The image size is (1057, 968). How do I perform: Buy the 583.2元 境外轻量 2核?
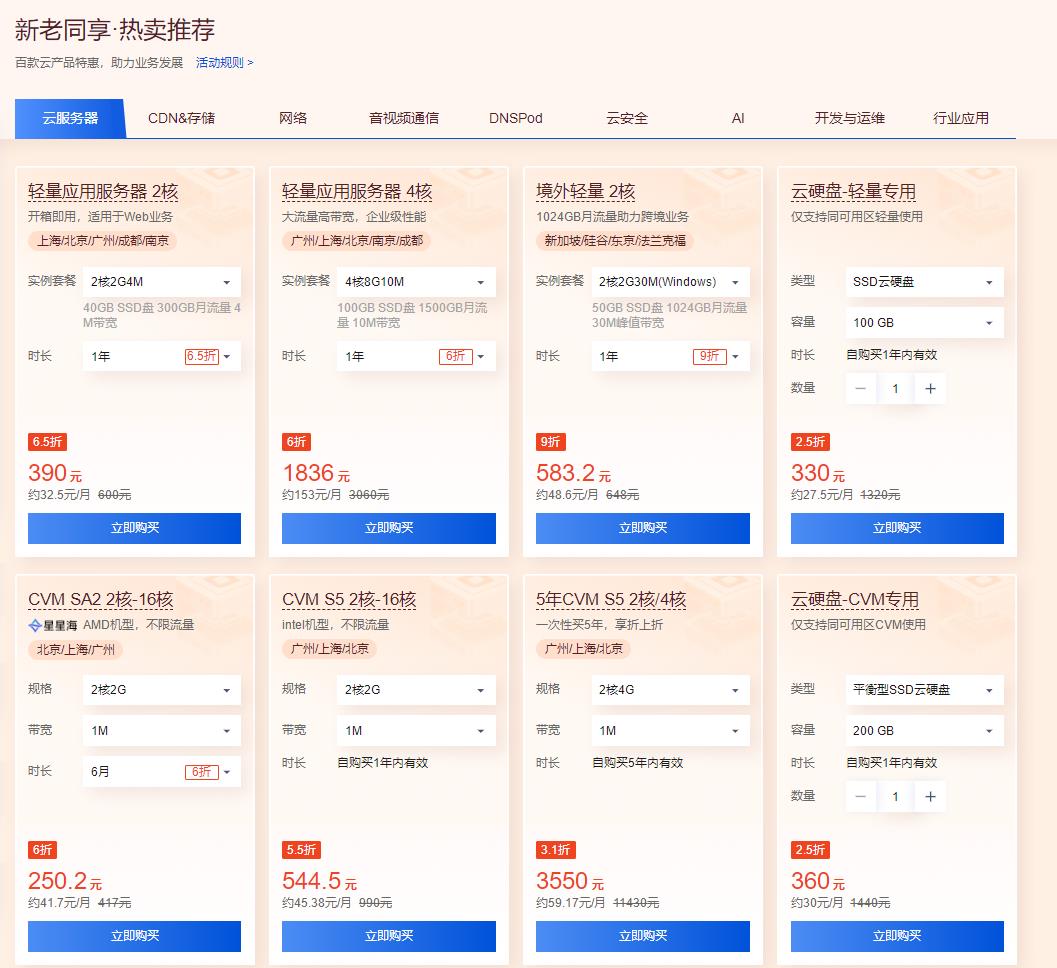[642, 528]
